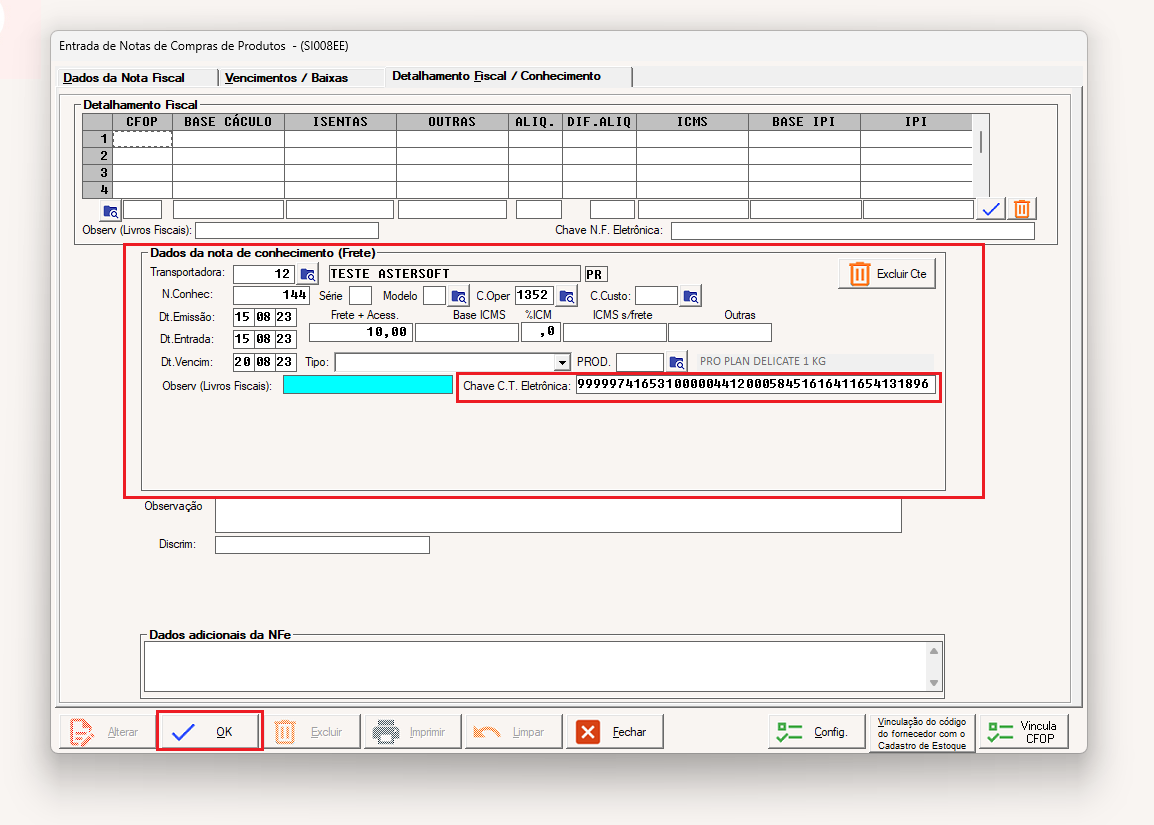The width and height of the screenshot is (1154, 825).
Task: Click the TESTE ASTERSOFT carrier name field
Action: coord(454,274)
